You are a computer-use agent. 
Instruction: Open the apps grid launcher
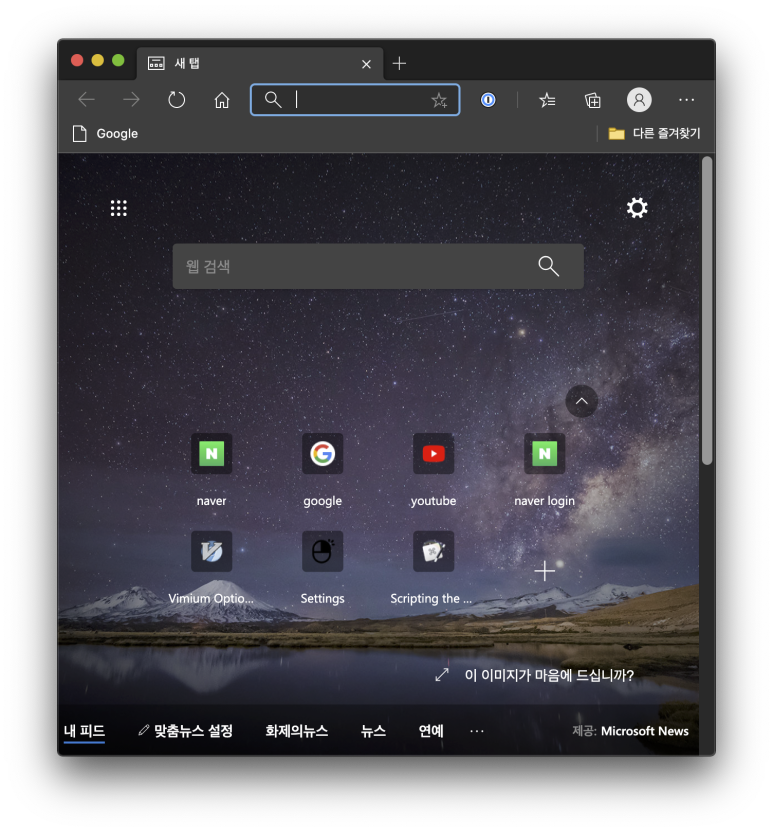point(119,208)
